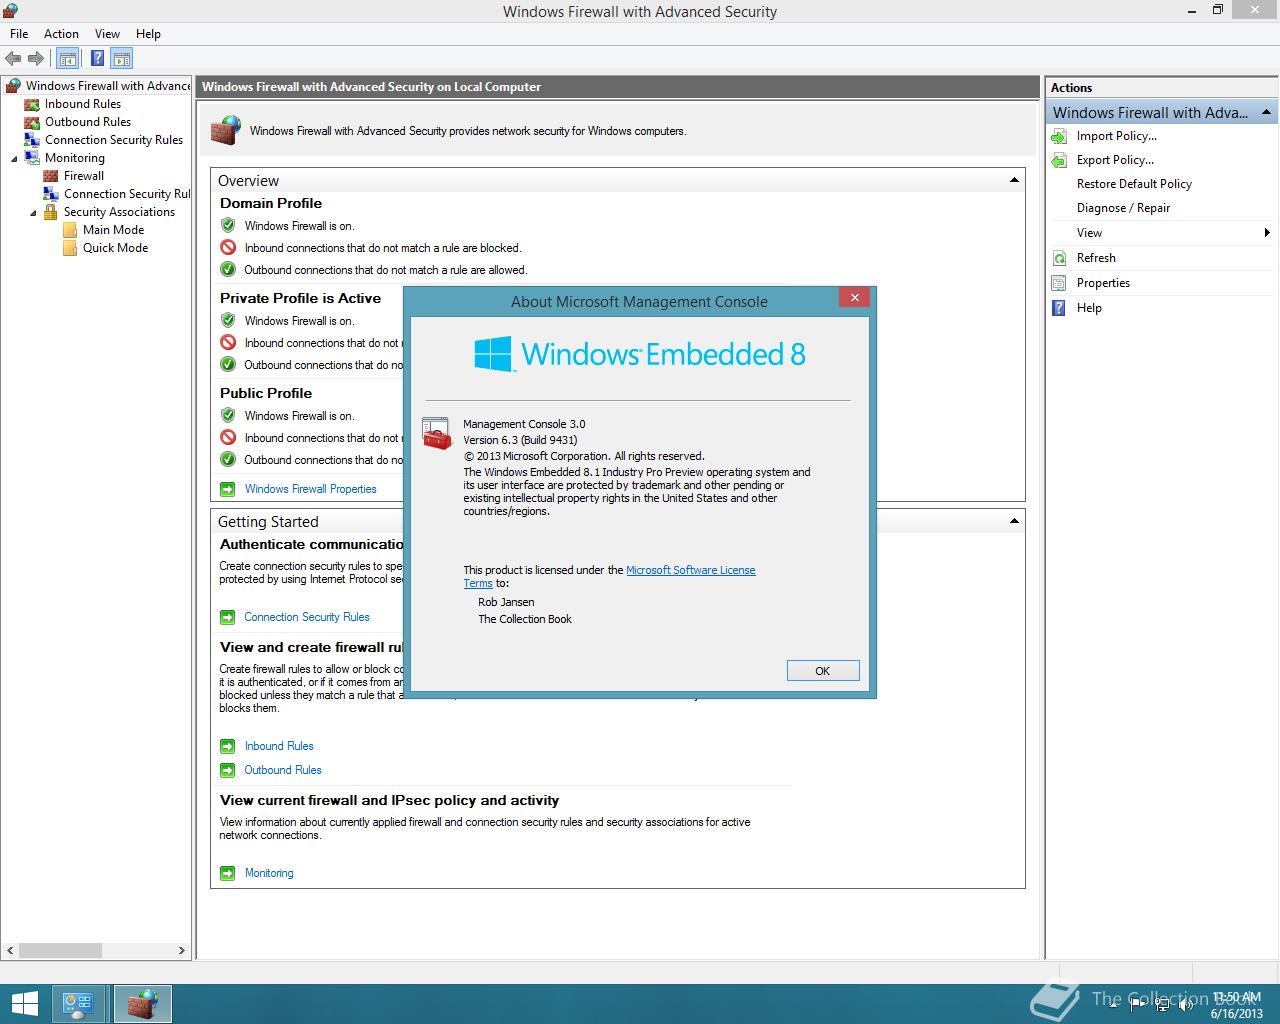This screenshot has width=1280, height=1024.
Task: Select the Quick Mode folder icon
Action: pos(70,248)
